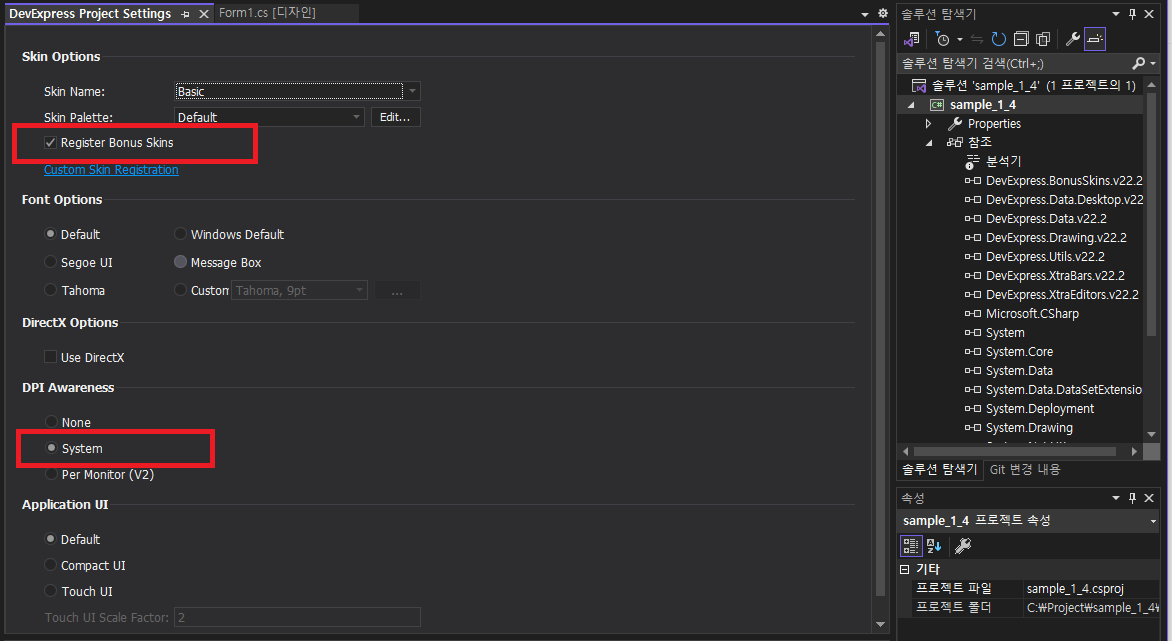Viewport: 1172px width, 641px height.
Task: Click the gear icon by the document tabs
Action: (883, 13)
